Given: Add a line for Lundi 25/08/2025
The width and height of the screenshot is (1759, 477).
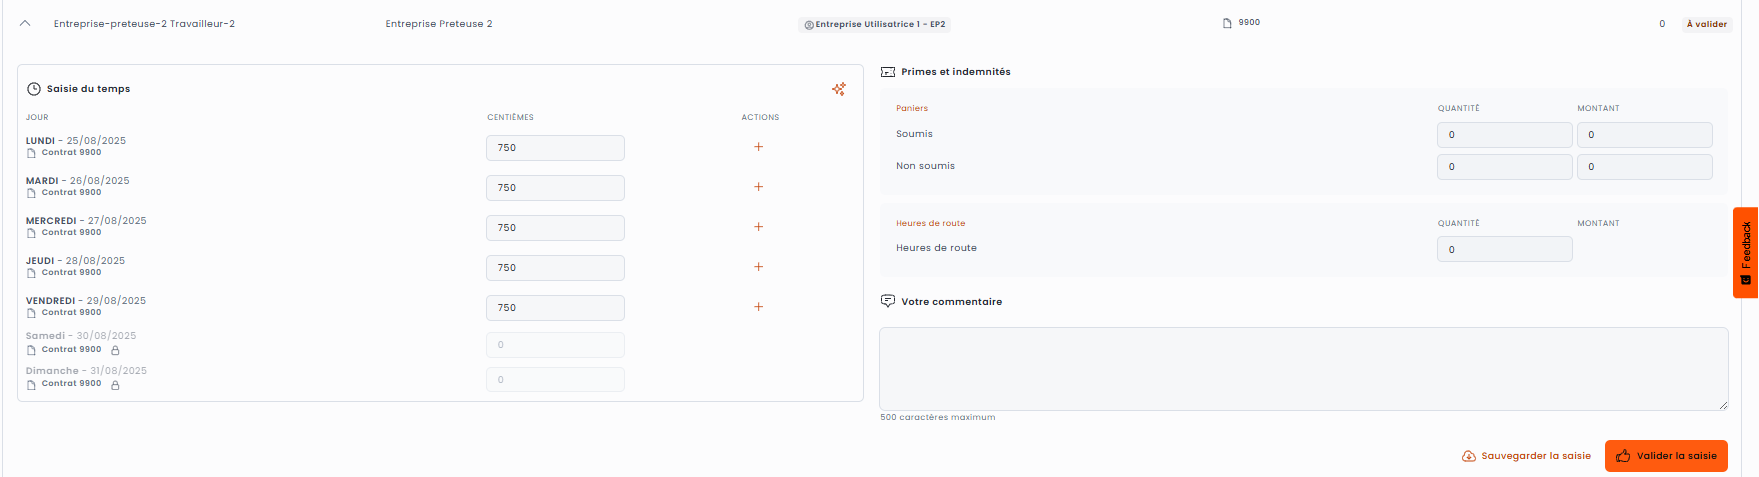Looking at the screenshot, I should tap(758, 147).
